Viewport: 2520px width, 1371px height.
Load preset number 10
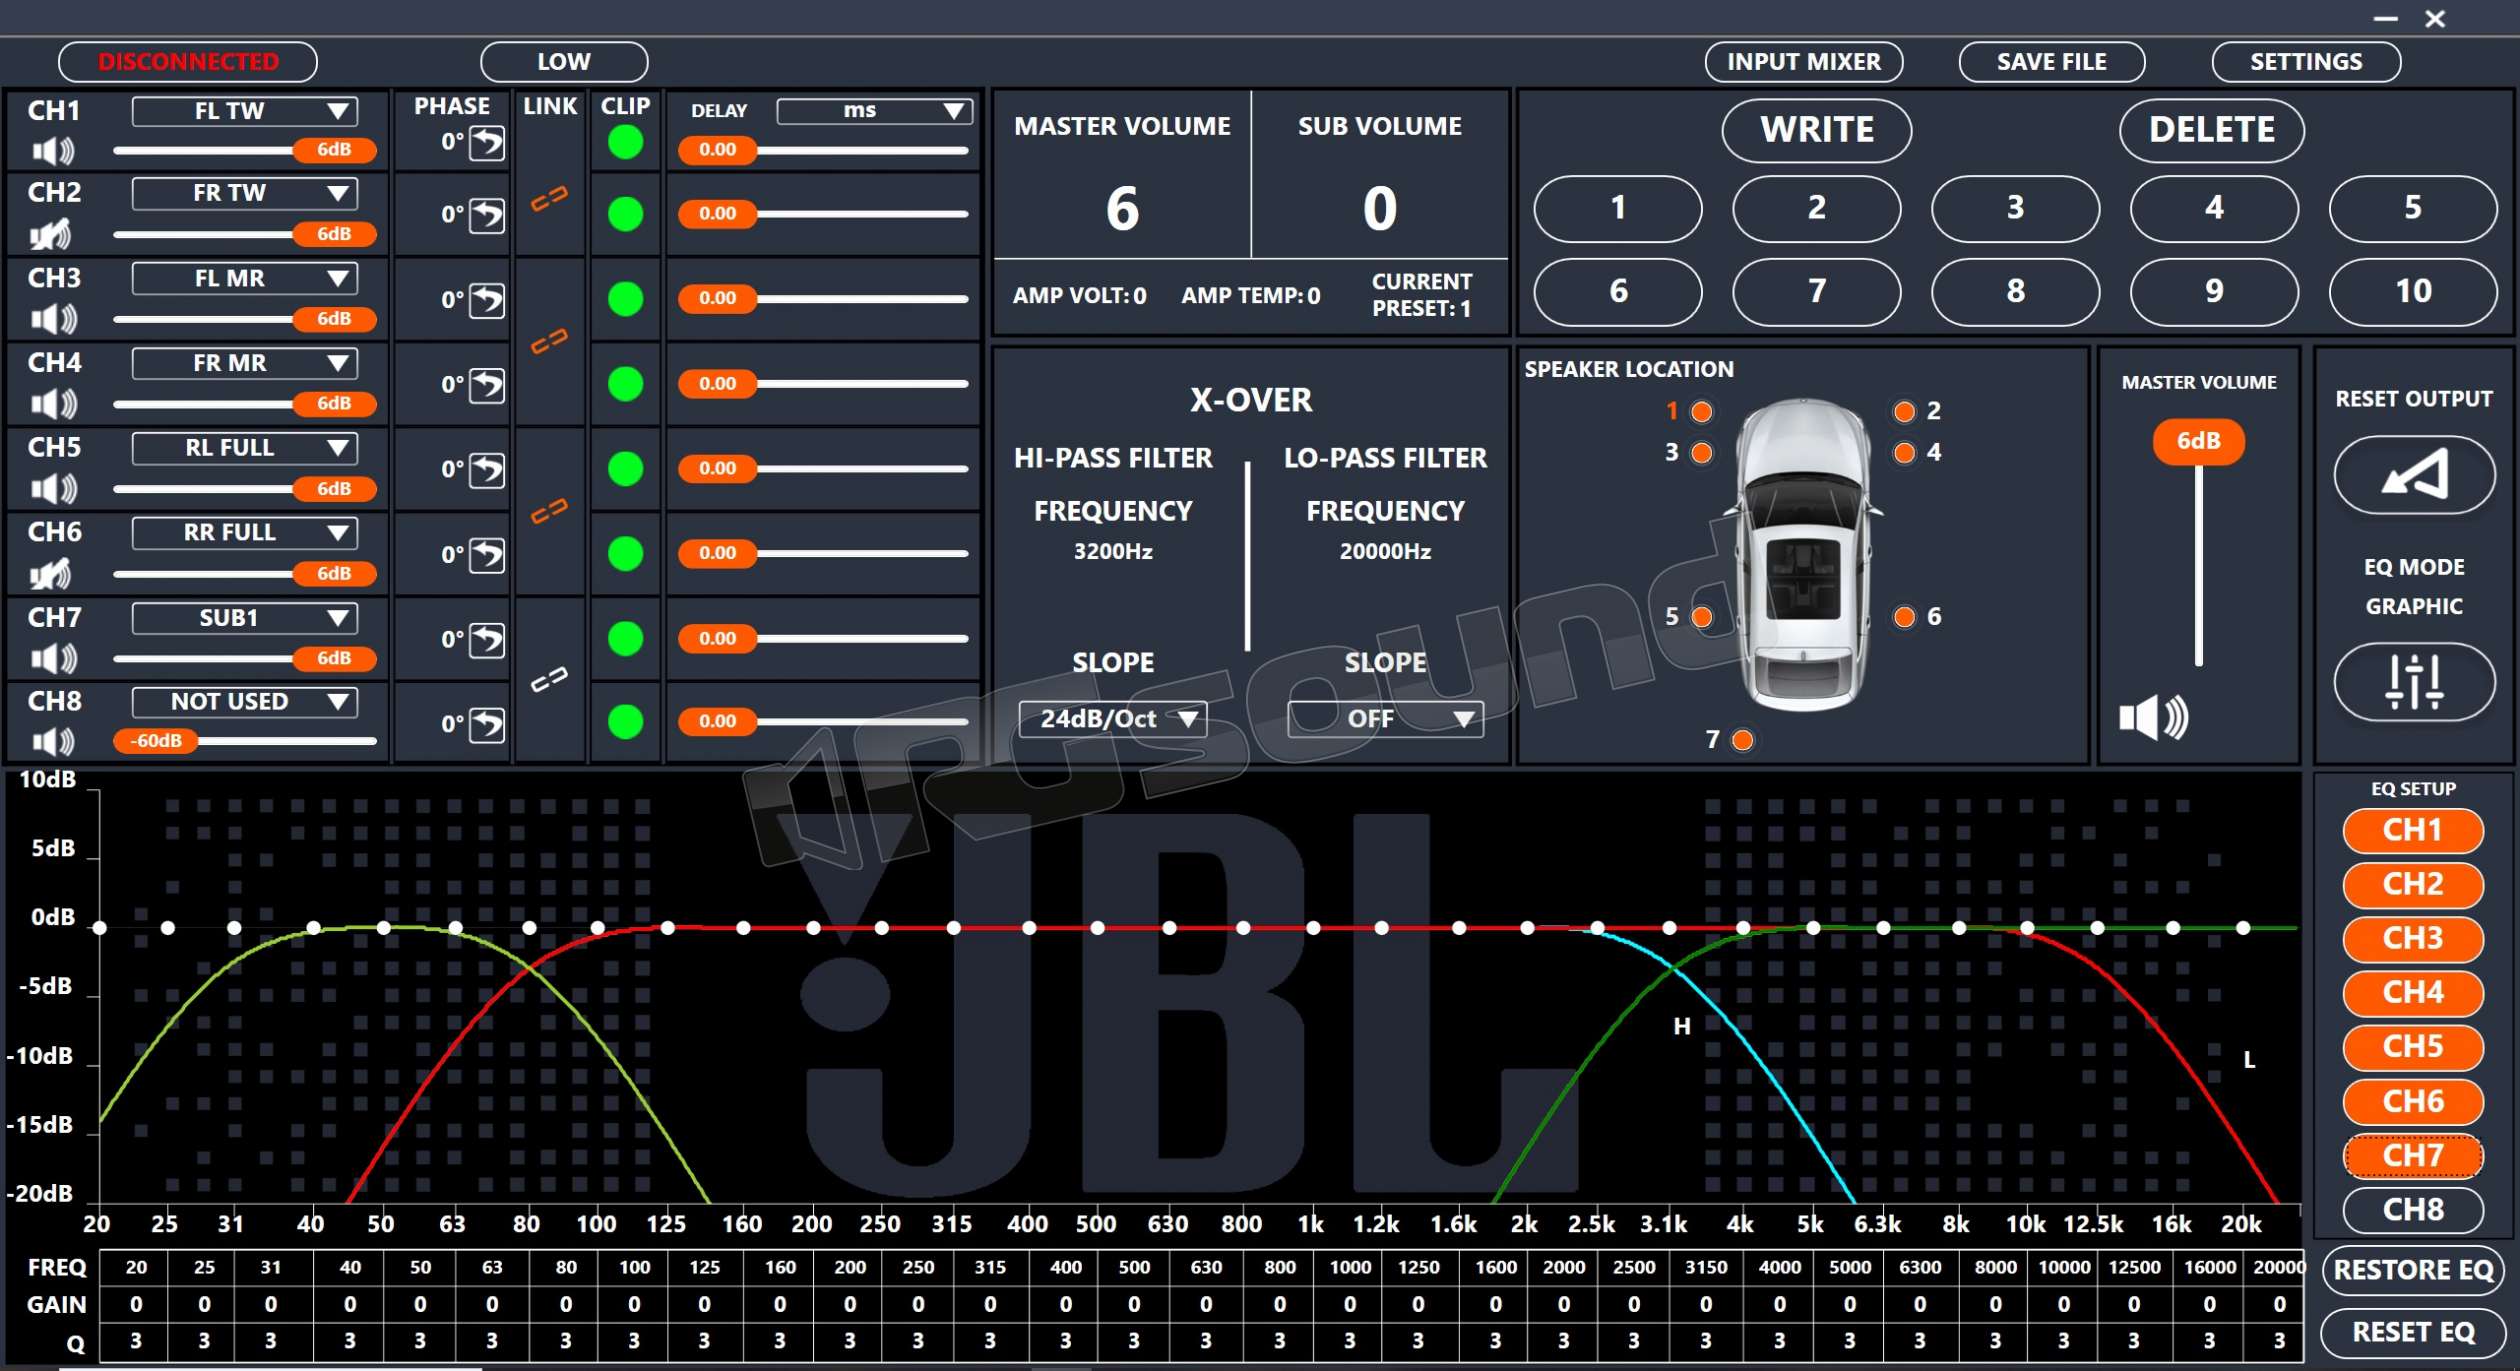point(2413,291)
